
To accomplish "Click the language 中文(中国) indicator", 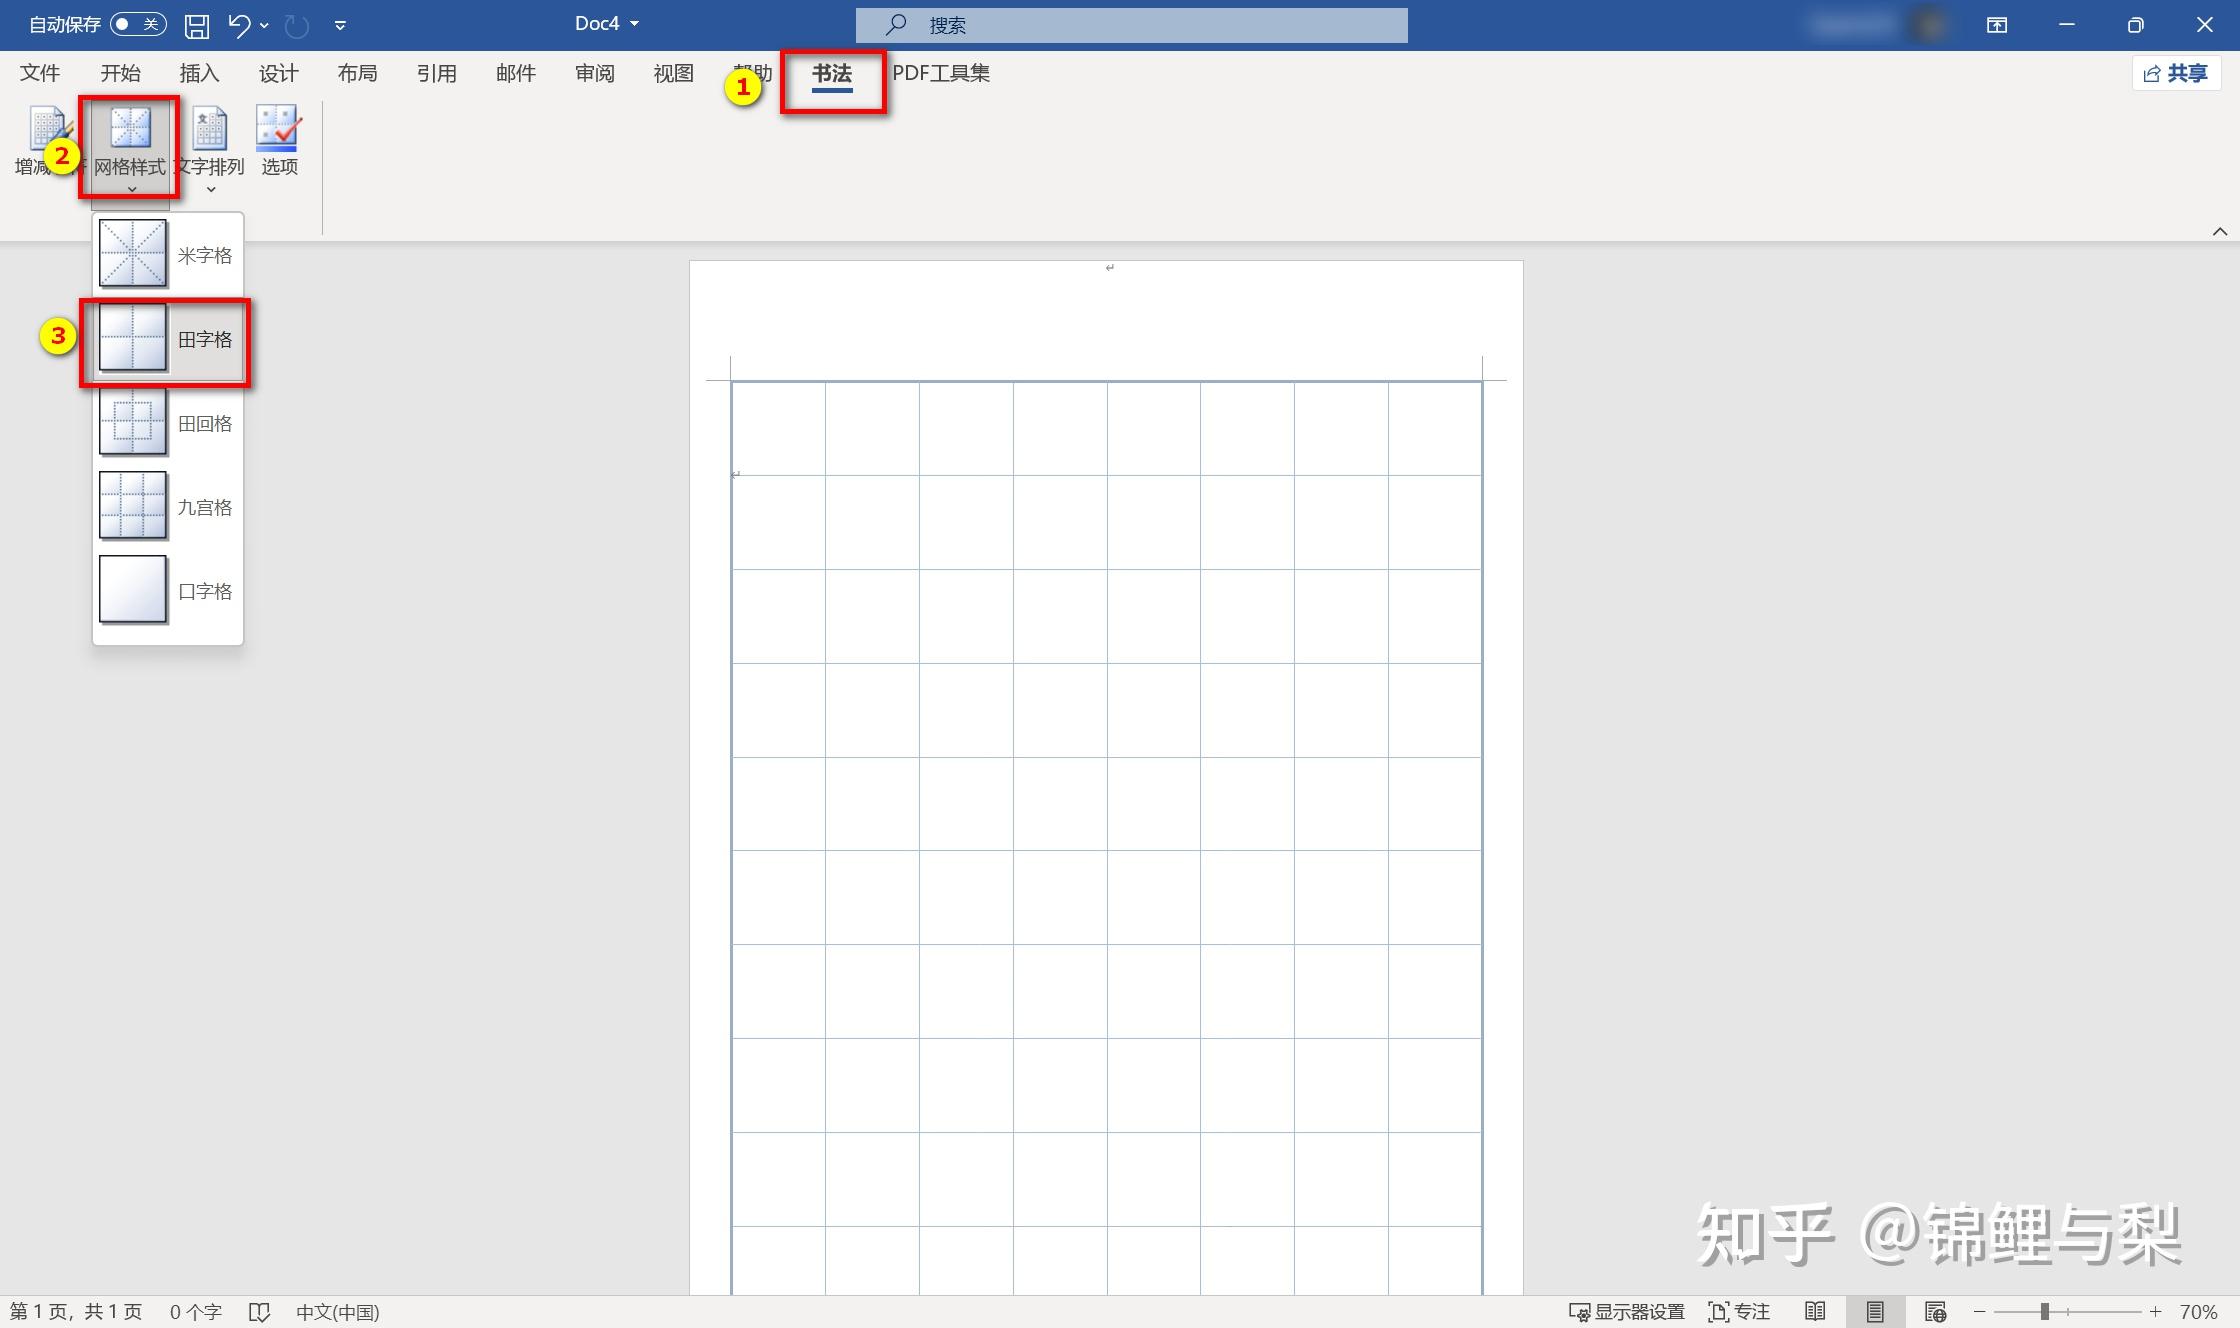I will (338, 1312).
